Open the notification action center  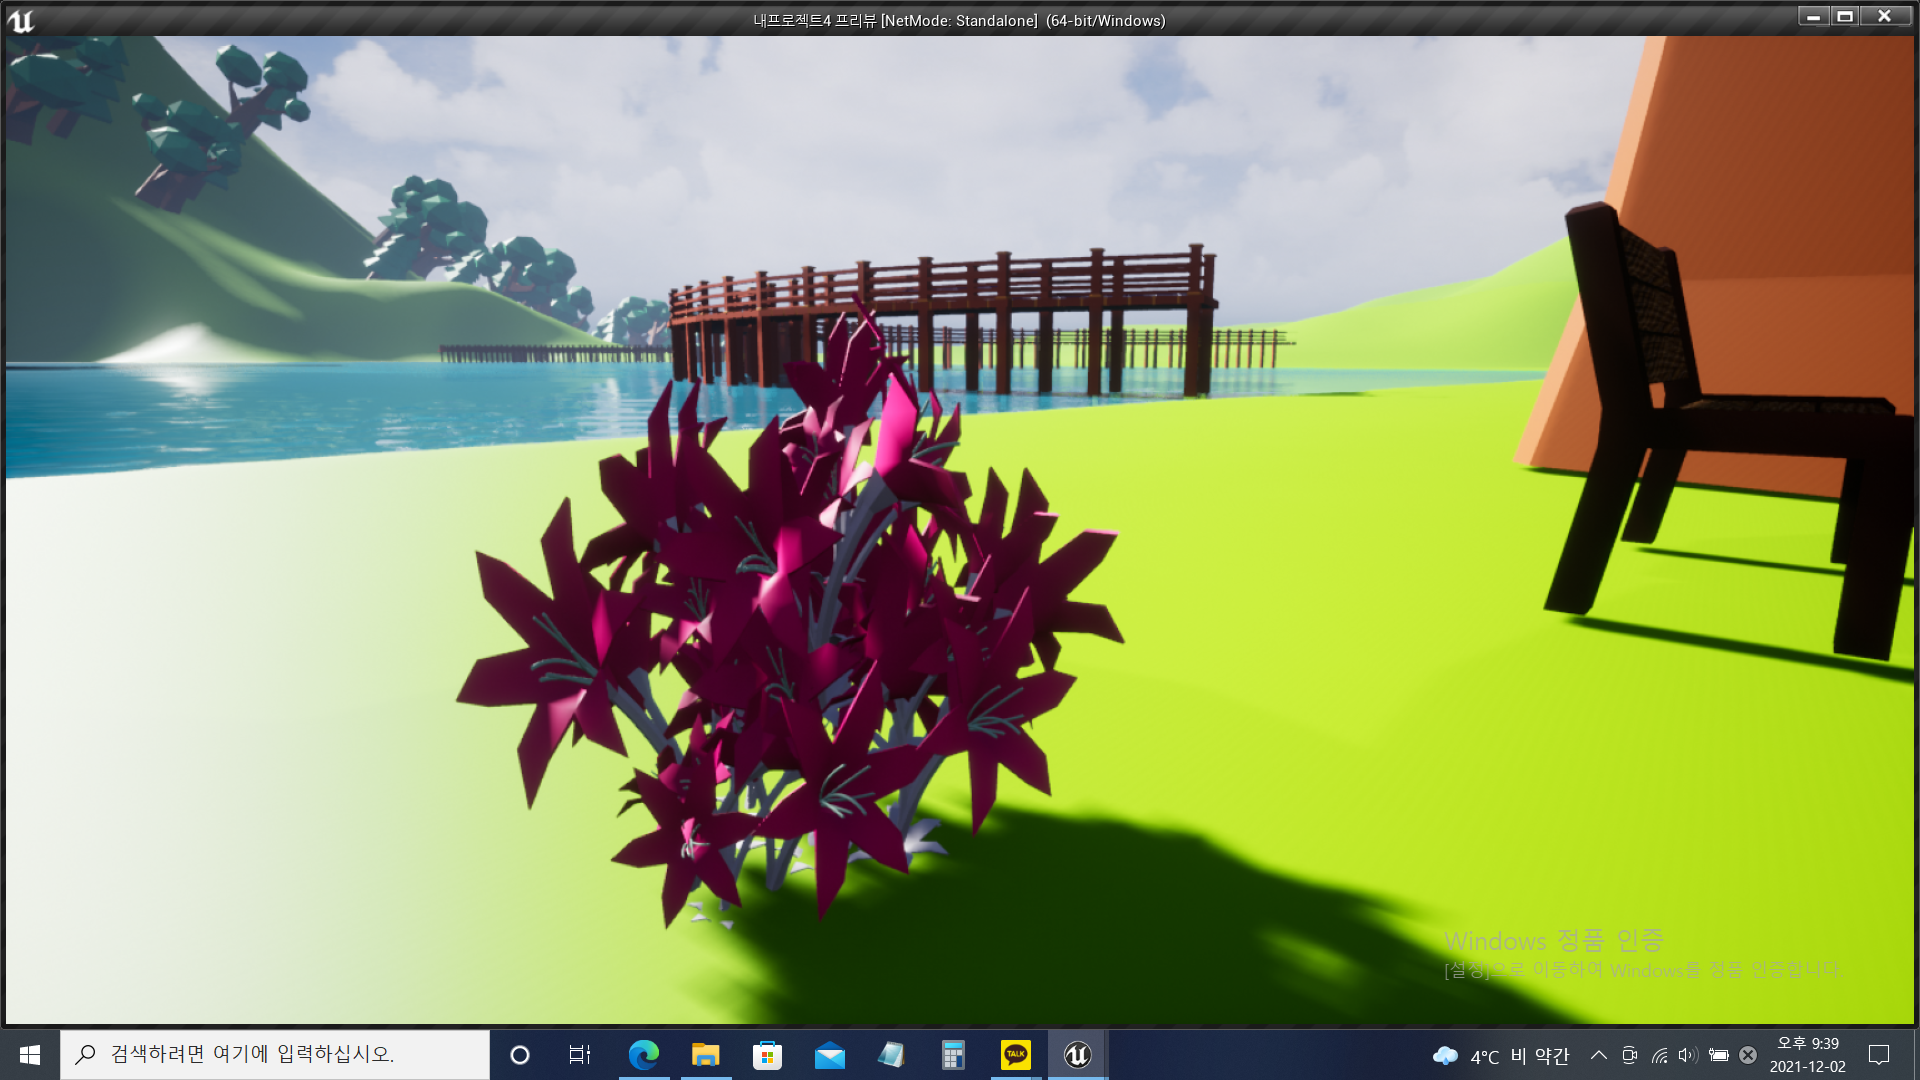pyautogui.click(x=1879, y=1055)
